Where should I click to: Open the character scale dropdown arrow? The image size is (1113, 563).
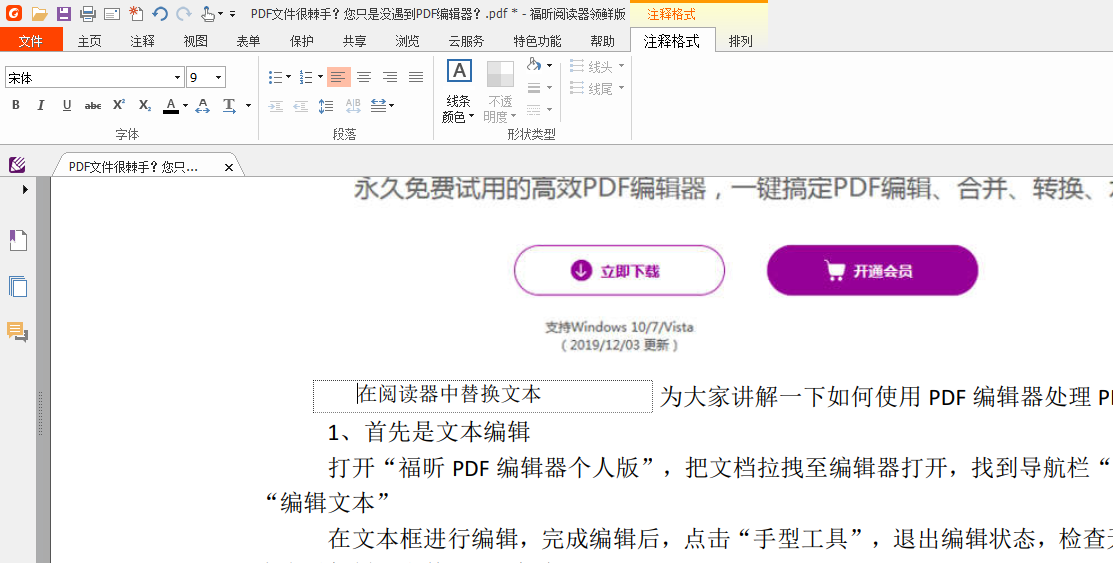click(x=248, y=106)
